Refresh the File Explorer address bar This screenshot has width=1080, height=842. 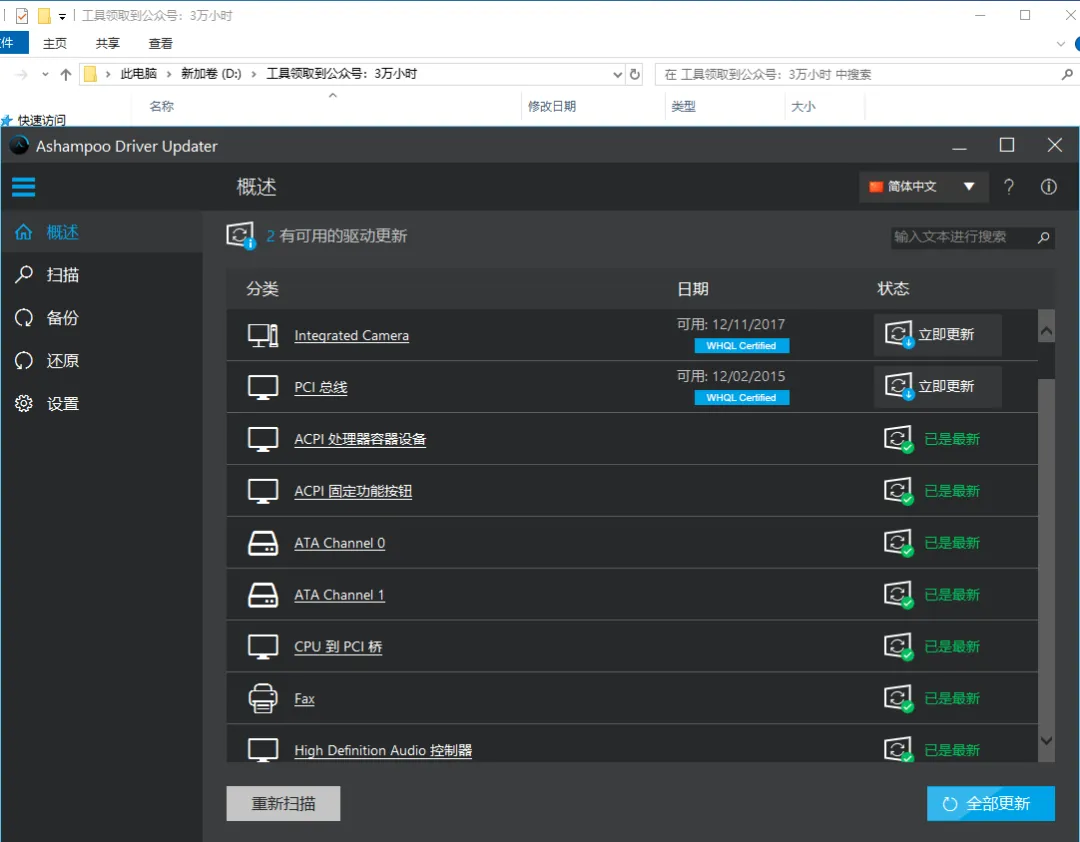point(634,74)
